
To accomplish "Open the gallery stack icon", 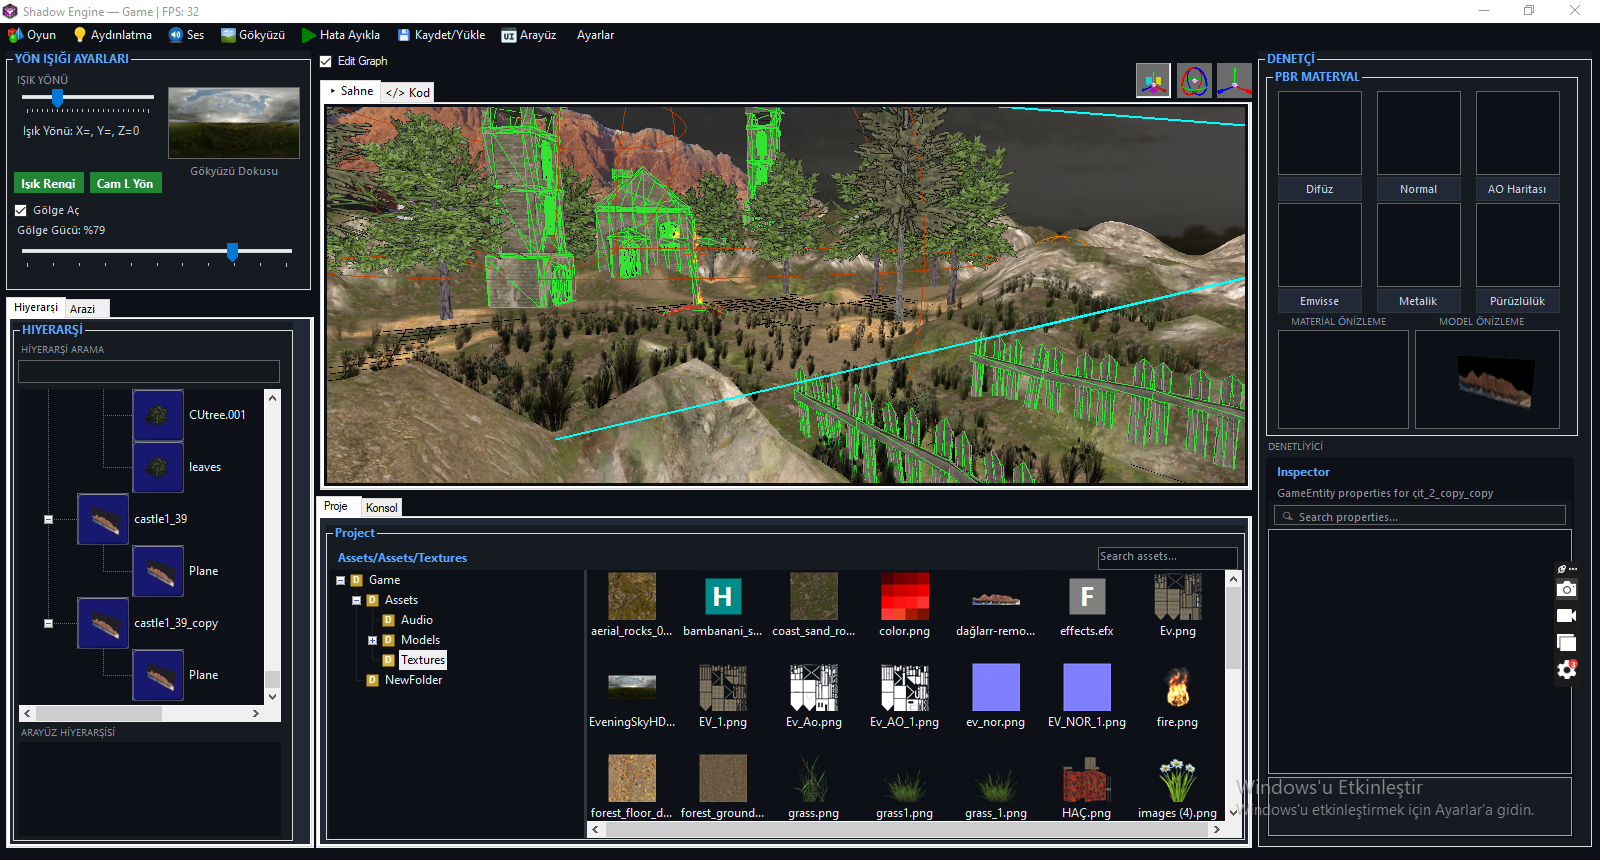I will [x=1566, y=643].
